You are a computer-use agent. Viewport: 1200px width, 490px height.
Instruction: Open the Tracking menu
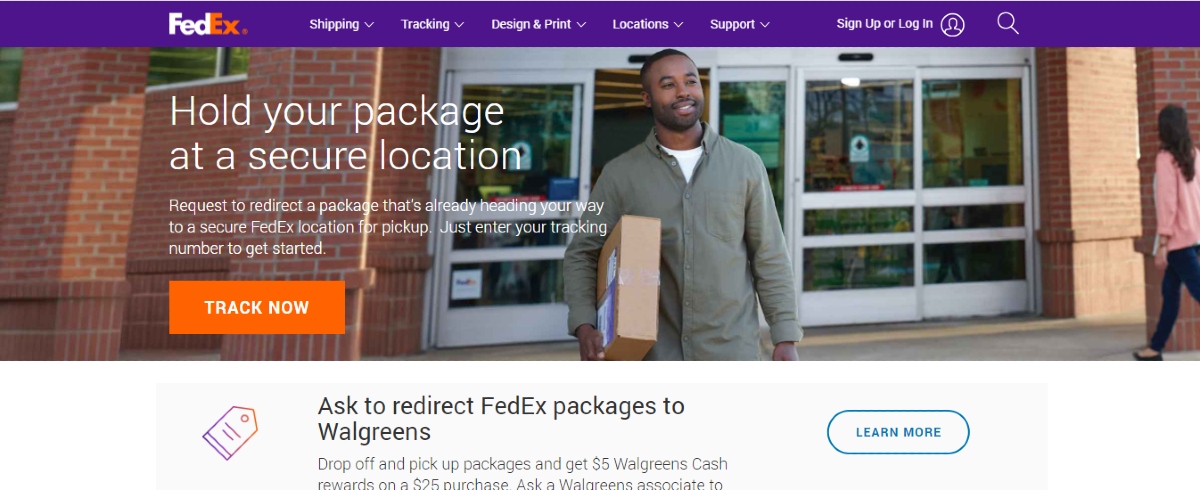pos(433,24)
